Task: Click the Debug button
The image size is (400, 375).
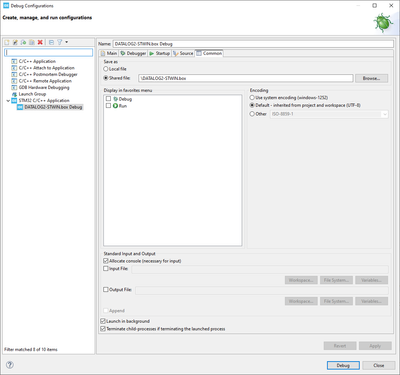Action: coord(343,365)
